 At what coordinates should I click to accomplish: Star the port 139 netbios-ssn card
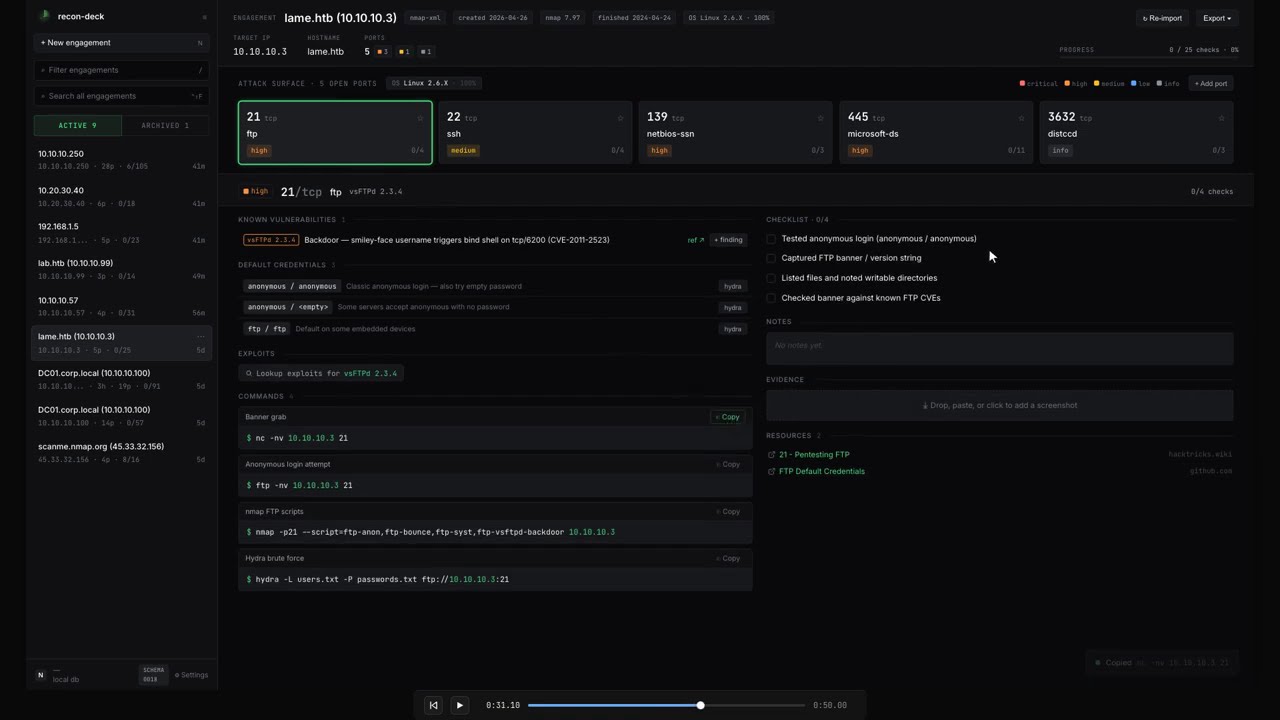pyautogui.click(x=820, y=118)
